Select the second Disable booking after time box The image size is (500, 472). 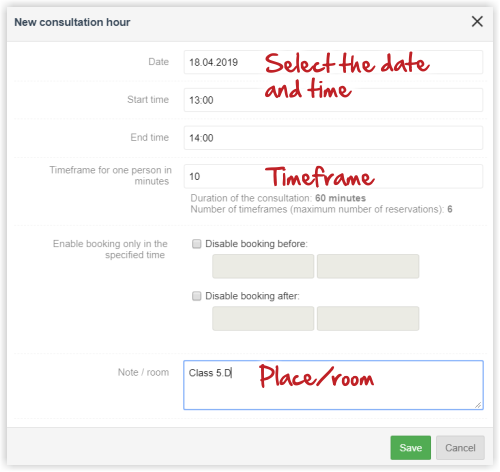pos(368,318)
